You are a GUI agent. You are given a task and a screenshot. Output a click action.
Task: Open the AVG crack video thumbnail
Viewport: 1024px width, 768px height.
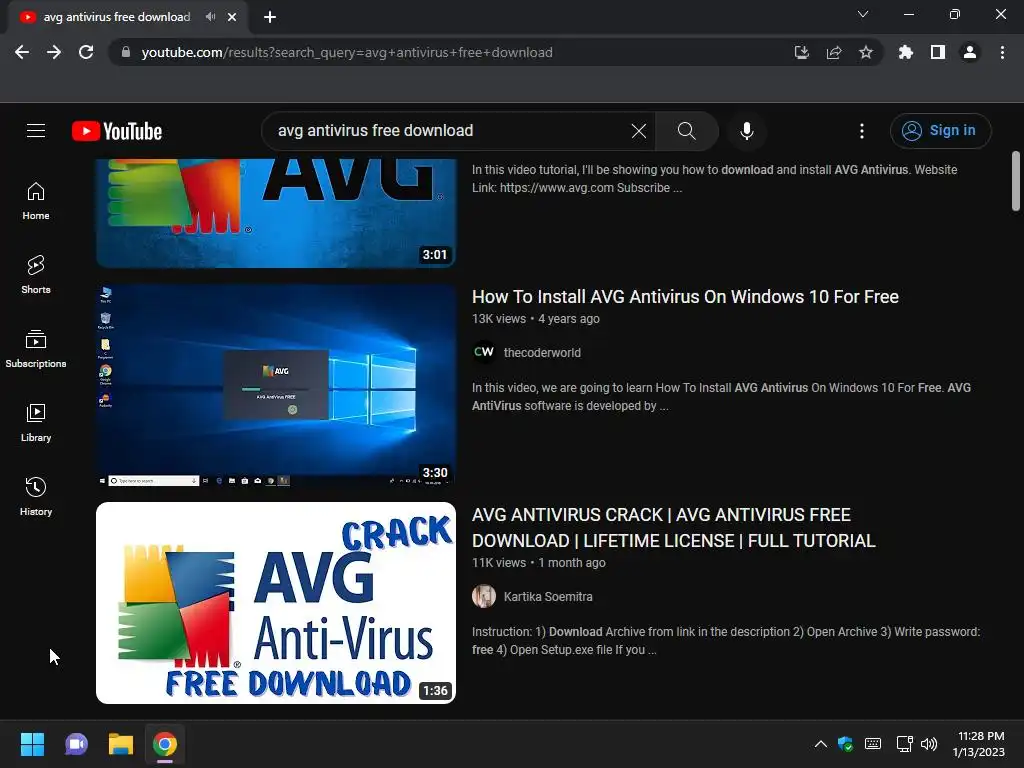(276, 603)
